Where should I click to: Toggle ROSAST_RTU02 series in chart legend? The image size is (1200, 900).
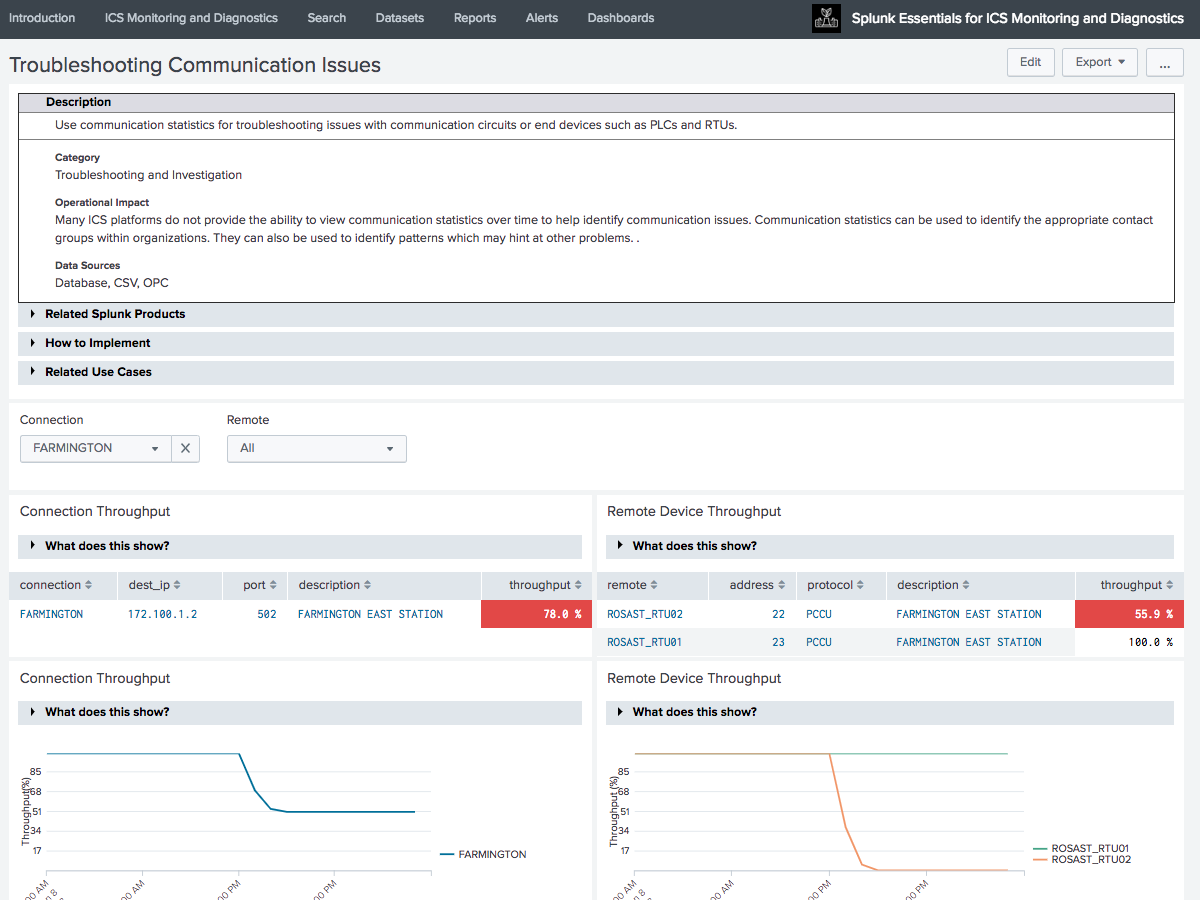1090,859
